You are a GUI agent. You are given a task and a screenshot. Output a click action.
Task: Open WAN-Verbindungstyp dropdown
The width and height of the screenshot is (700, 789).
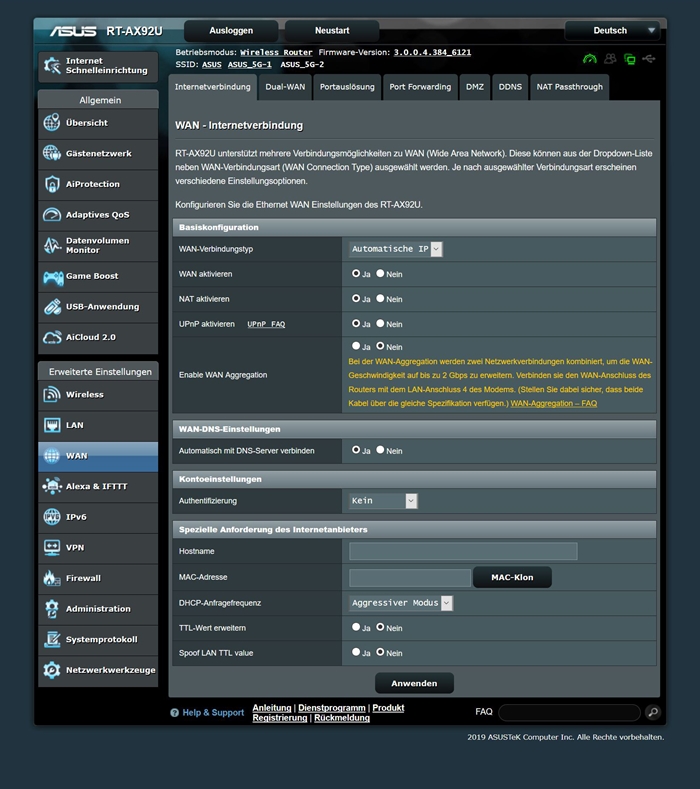point(396,249)
